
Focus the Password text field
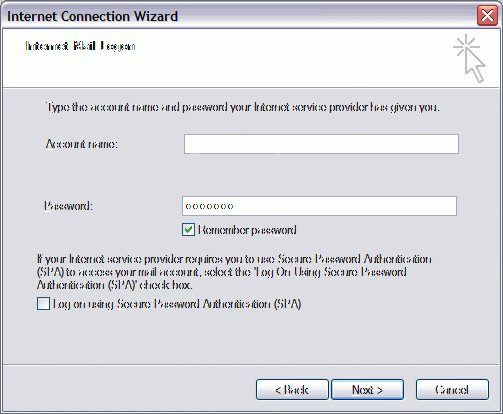tap(319, 206)
